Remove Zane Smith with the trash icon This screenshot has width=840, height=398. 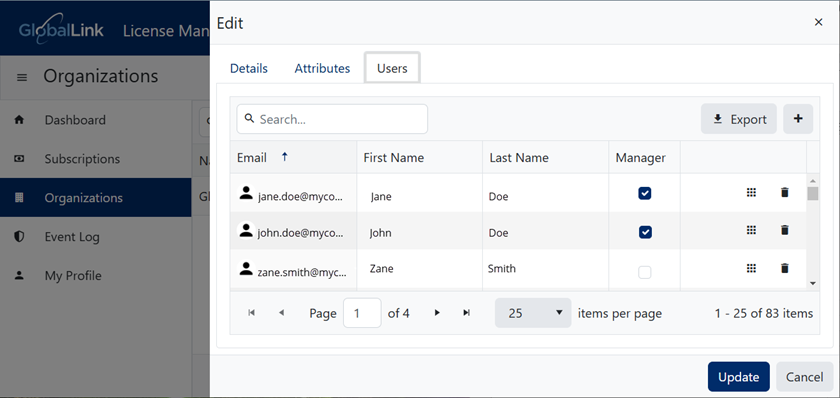coord(785,268)
